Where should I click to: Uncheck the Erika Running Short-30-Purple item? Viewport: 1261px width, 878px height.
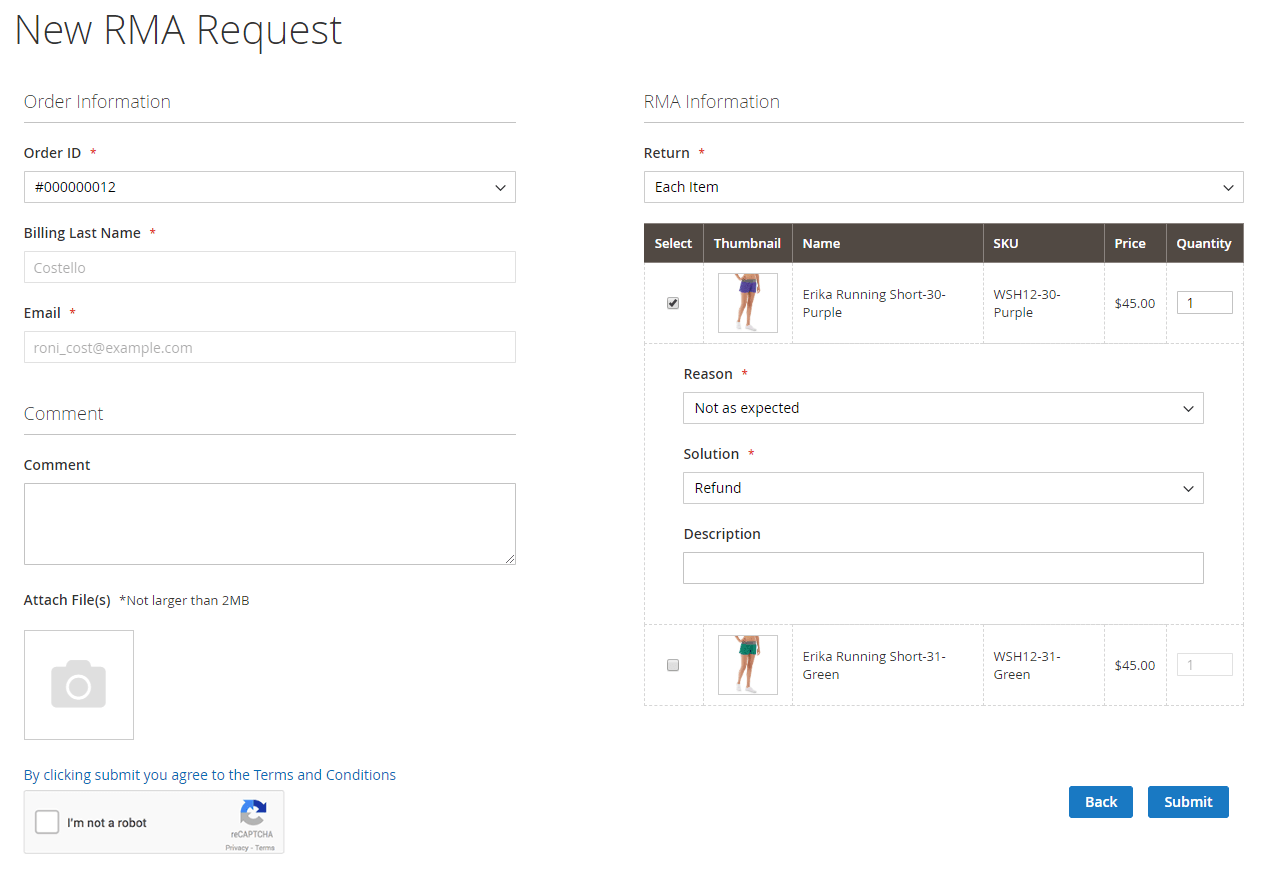click(x=673, y=303)
